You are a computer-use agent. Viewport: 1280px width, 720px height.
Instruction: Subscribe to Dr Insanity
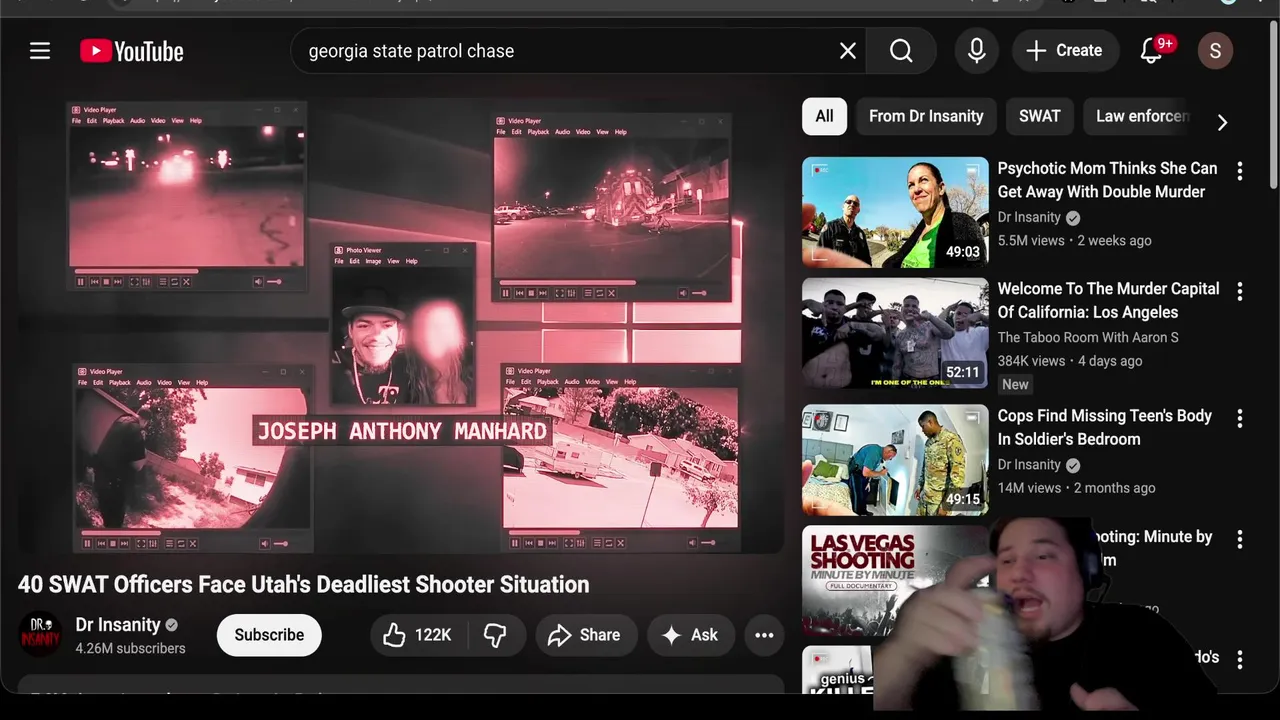(269, 635)
